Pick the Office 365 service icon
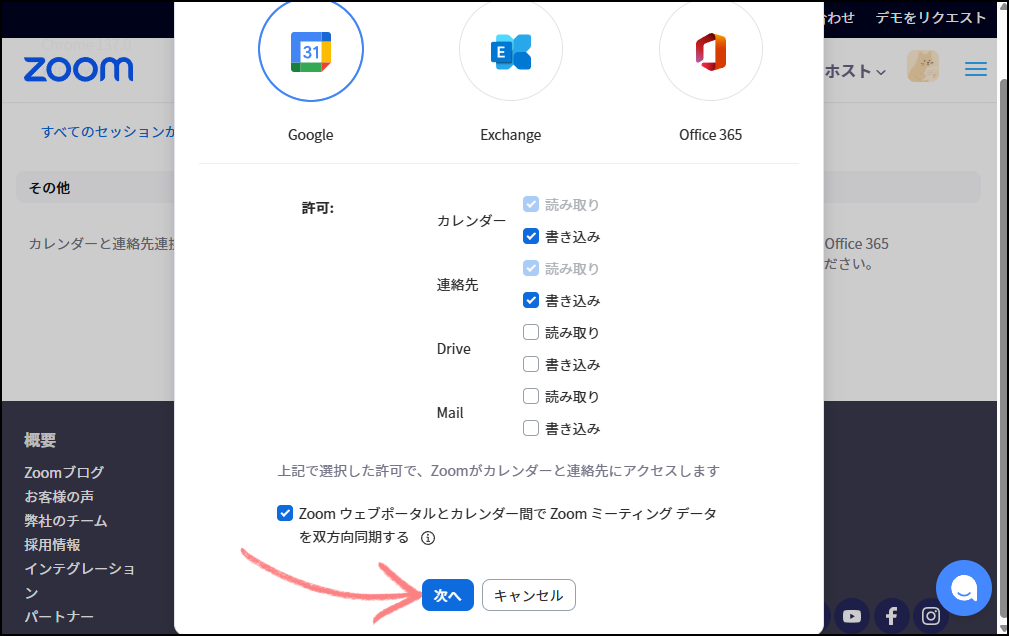Image resolution: width=1009 pixels, height=636 pixels. (x=711, y=50)
